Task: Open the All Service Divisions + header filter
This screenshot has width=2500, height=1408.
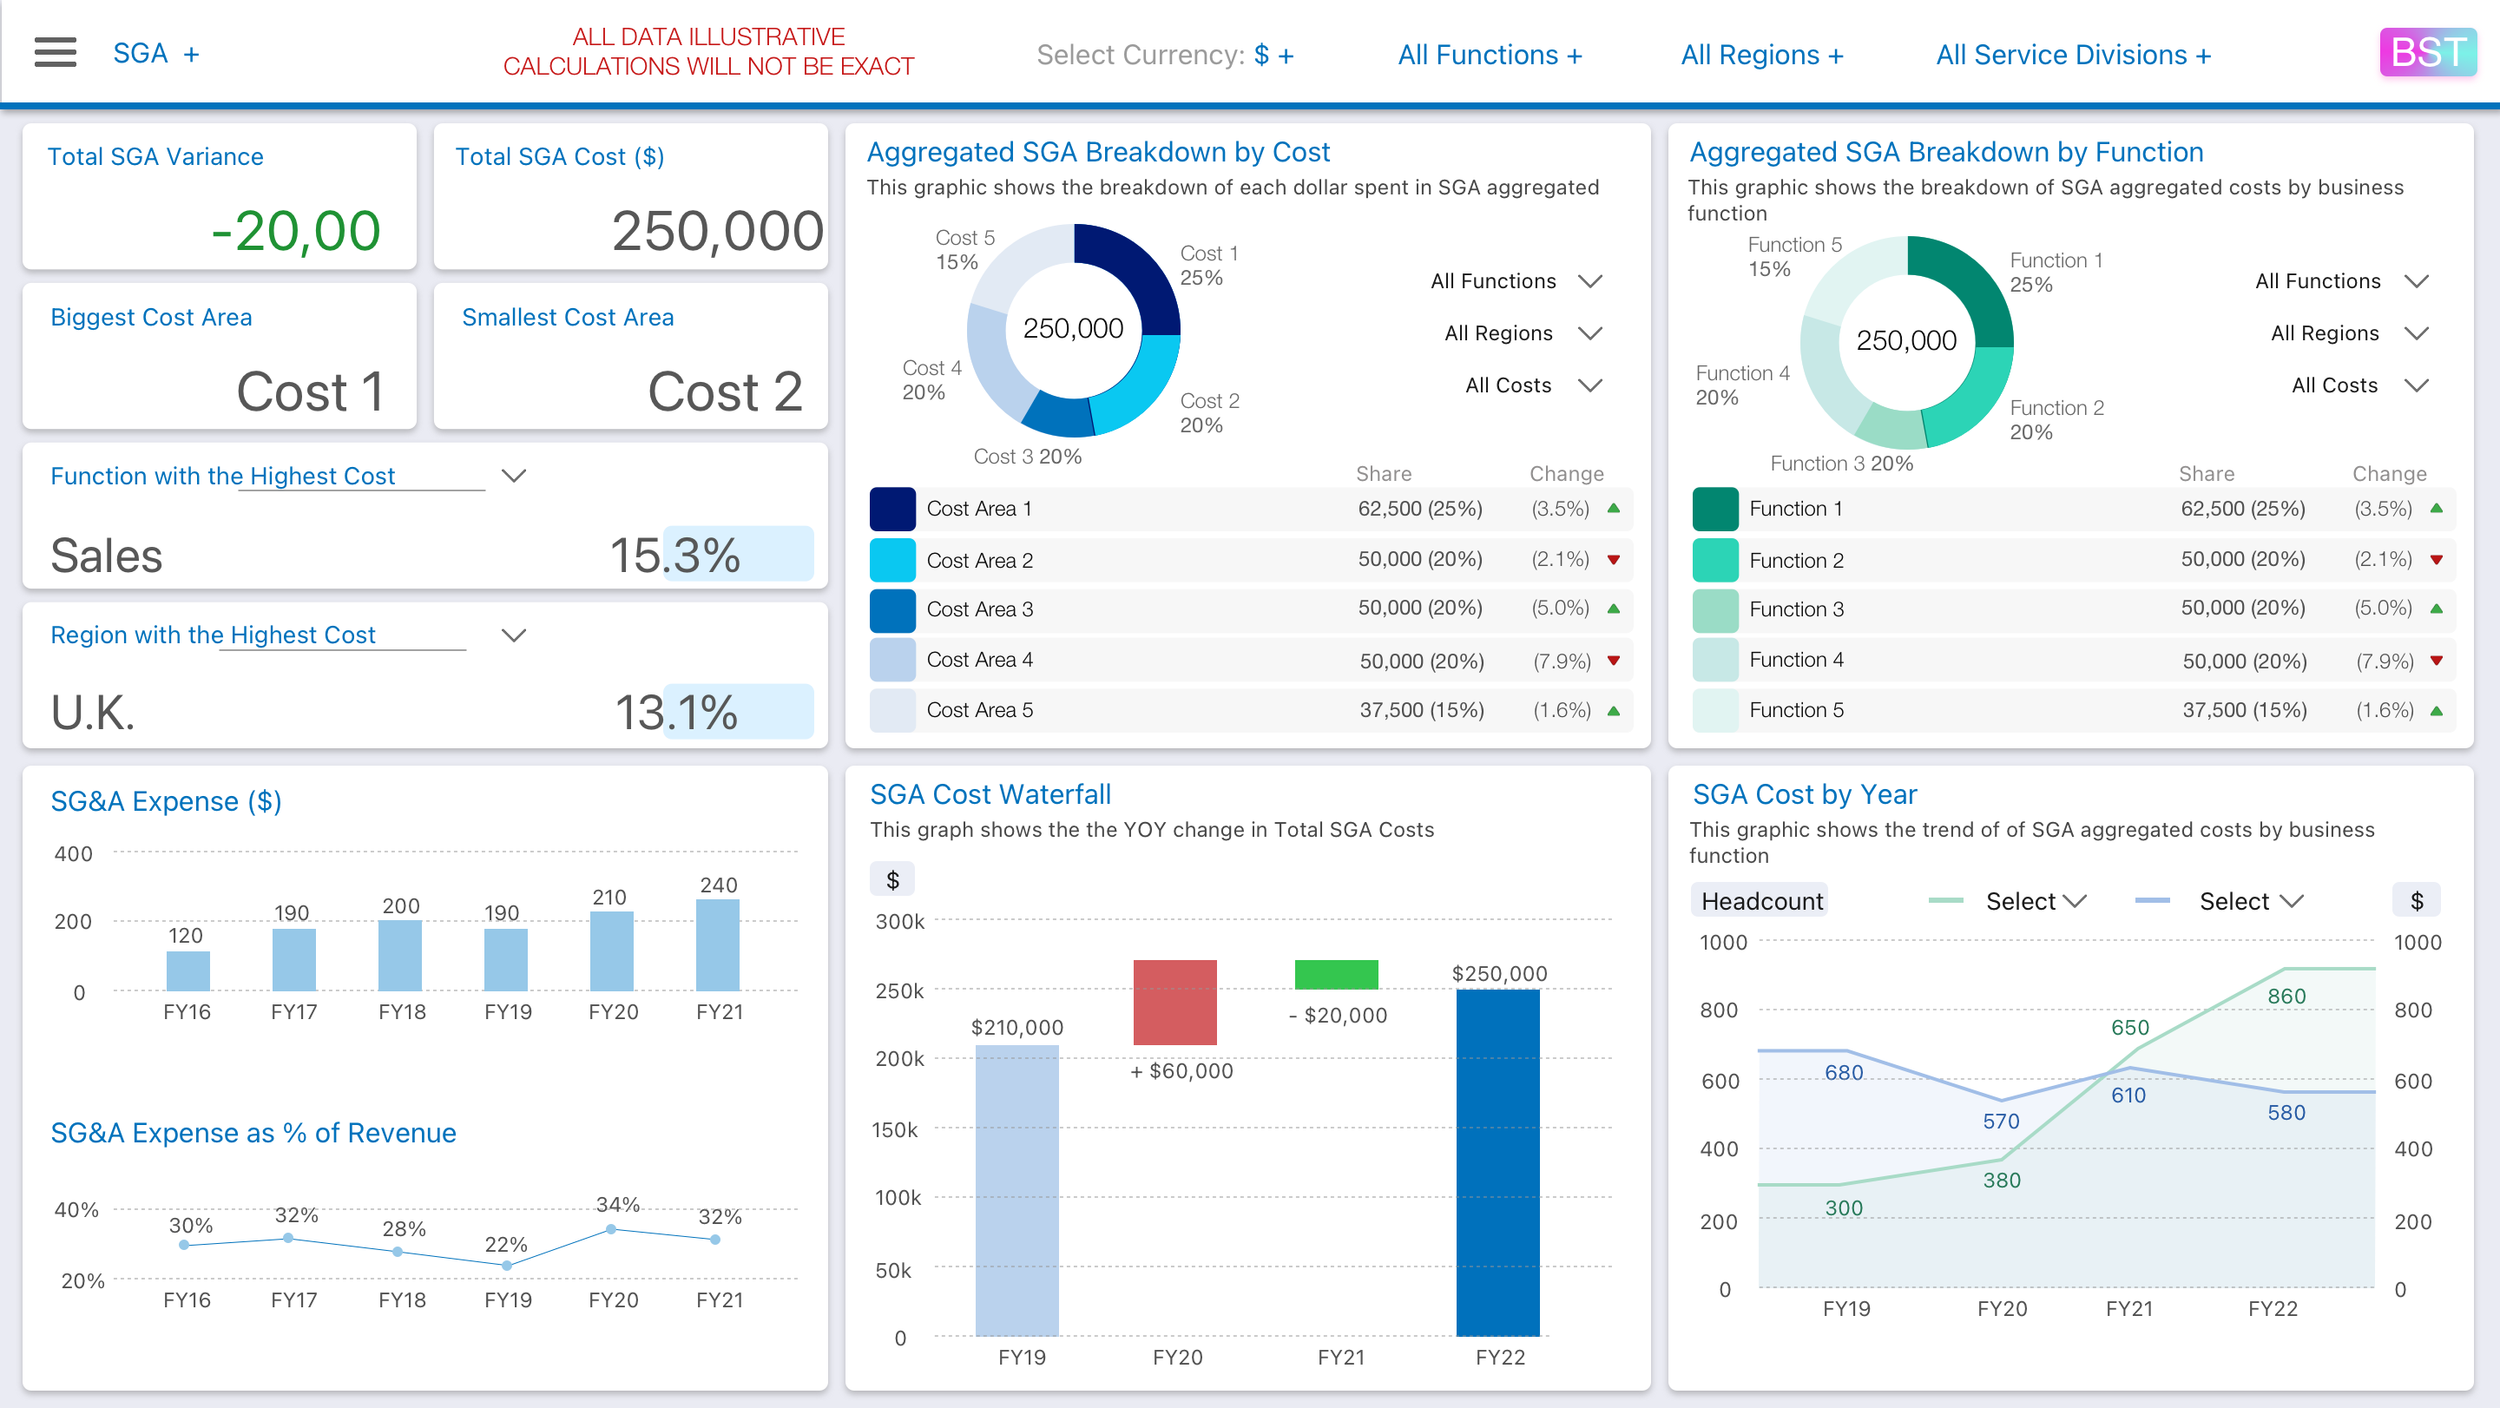Action: point(2072,55)
